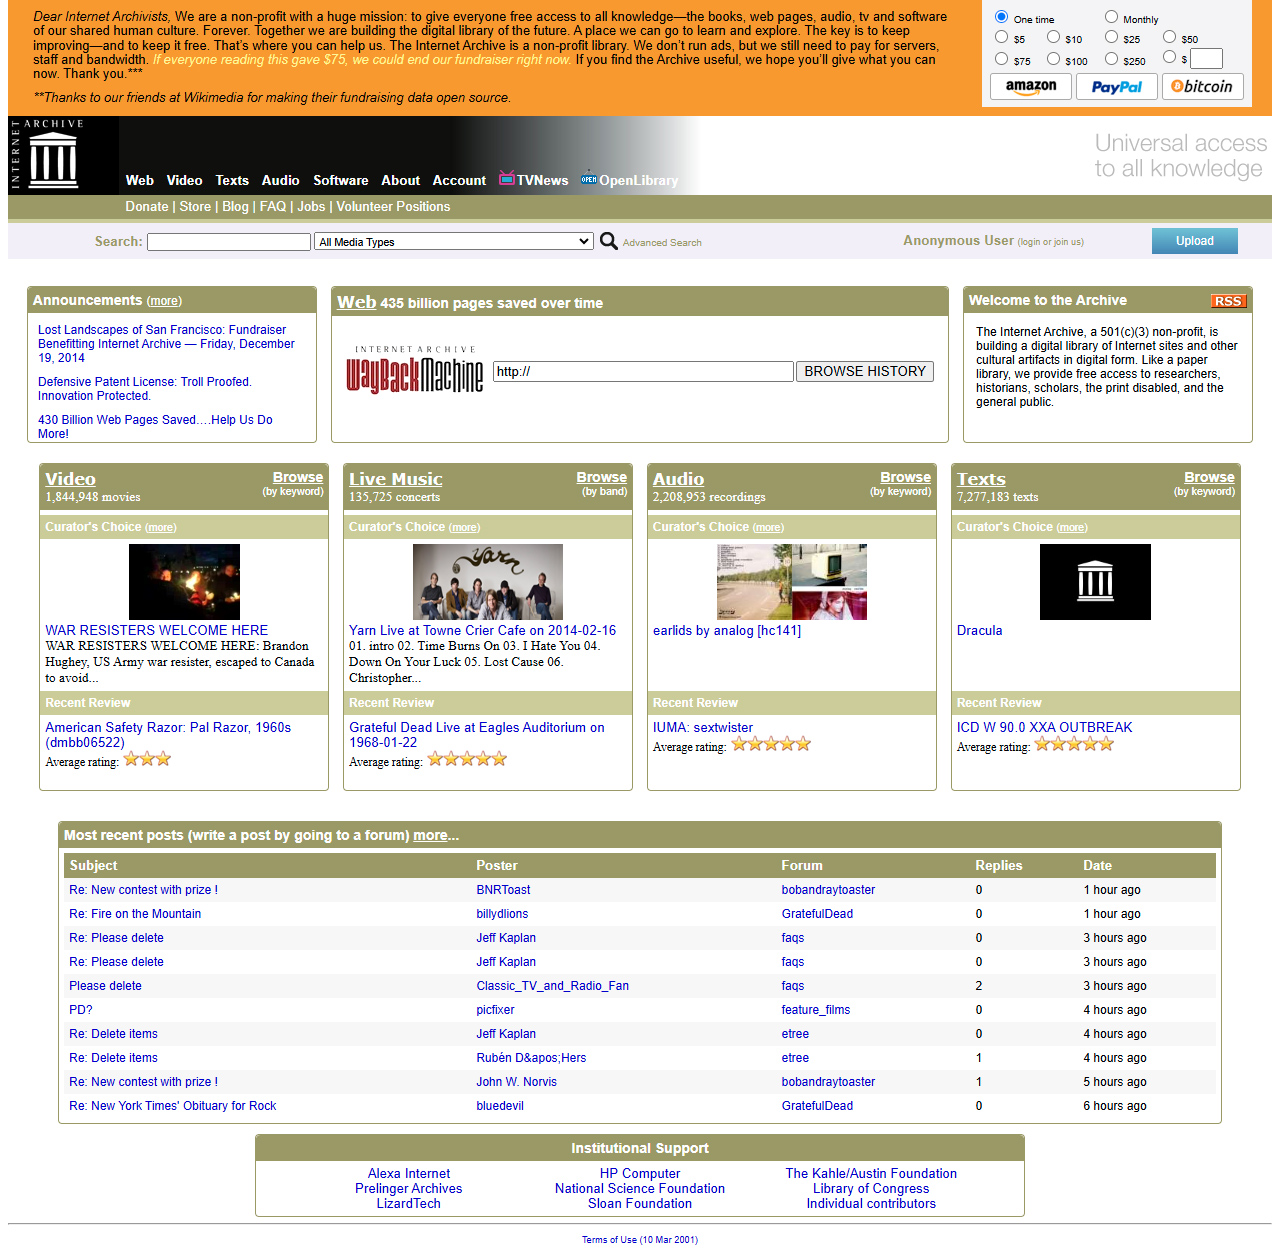
Task: Browse Live Music by band
Action: (x=601, y=477)
